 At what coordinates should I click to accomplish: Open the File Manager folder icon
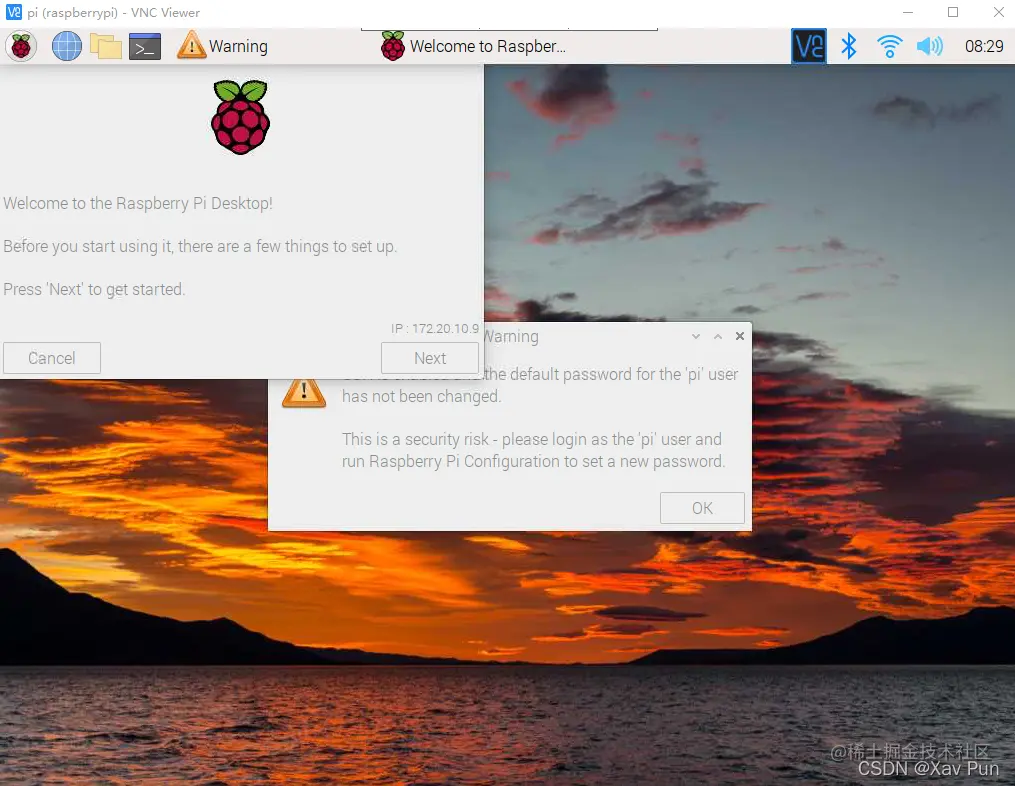(x=106, y=47)
